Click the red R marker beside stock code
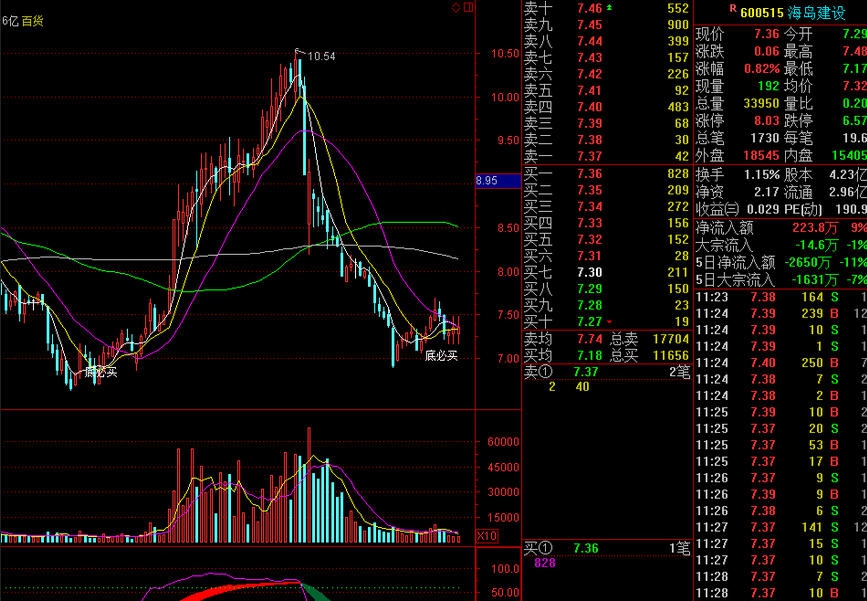 (x=732, y=9)
